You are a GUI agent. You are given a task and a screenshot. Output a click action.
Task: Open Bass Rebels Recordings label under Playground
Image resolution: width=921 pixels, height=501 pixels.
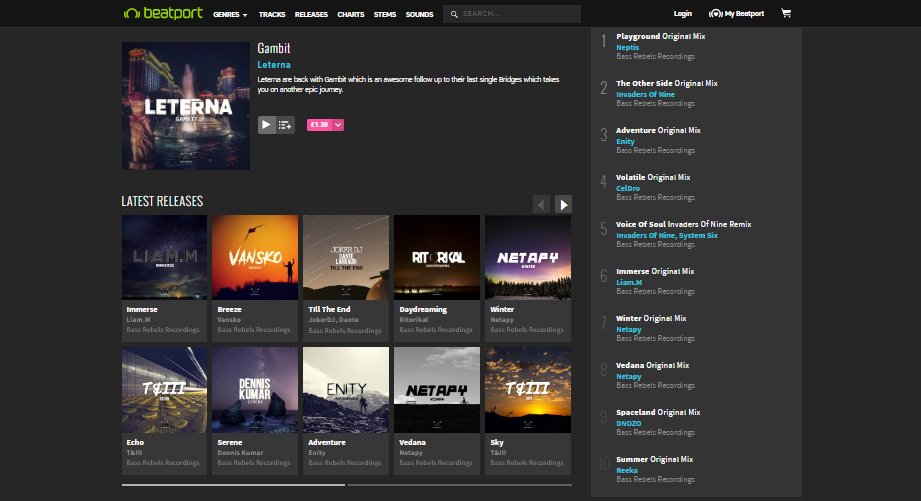click(656, 56)
